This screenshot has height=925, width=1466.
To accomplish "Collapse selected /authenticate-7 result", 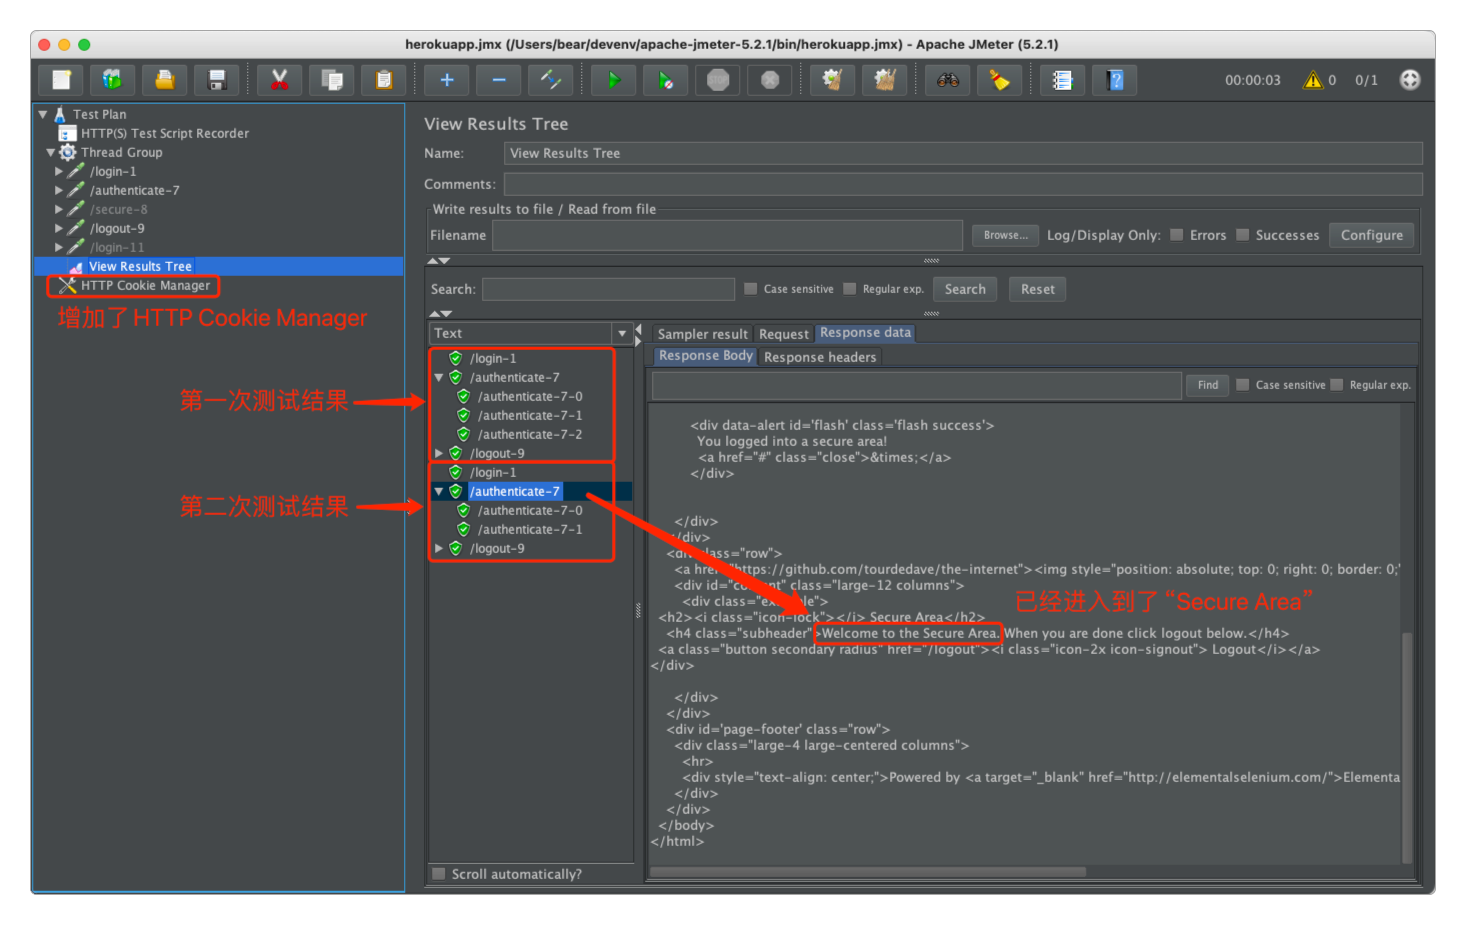I will click(438, 491).
